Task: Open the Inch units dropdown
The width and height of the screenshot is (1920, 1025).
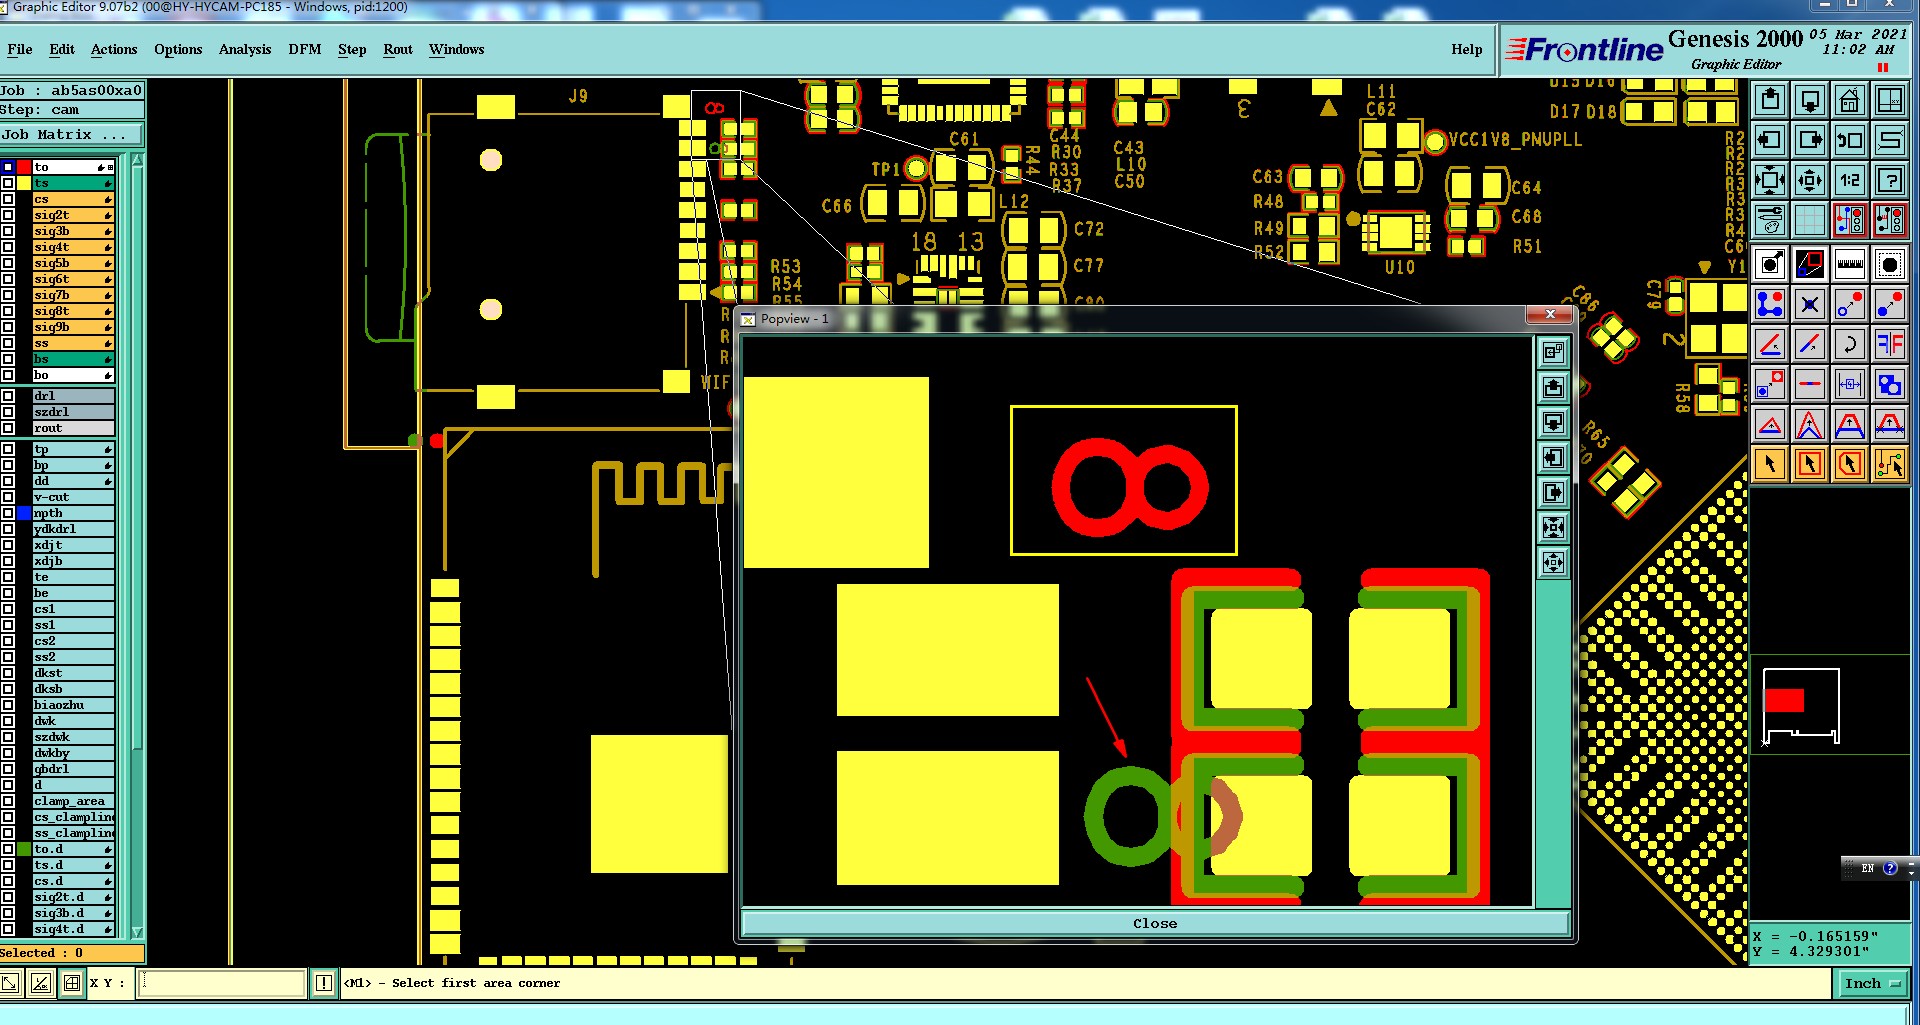Action: coord(1871,983)
